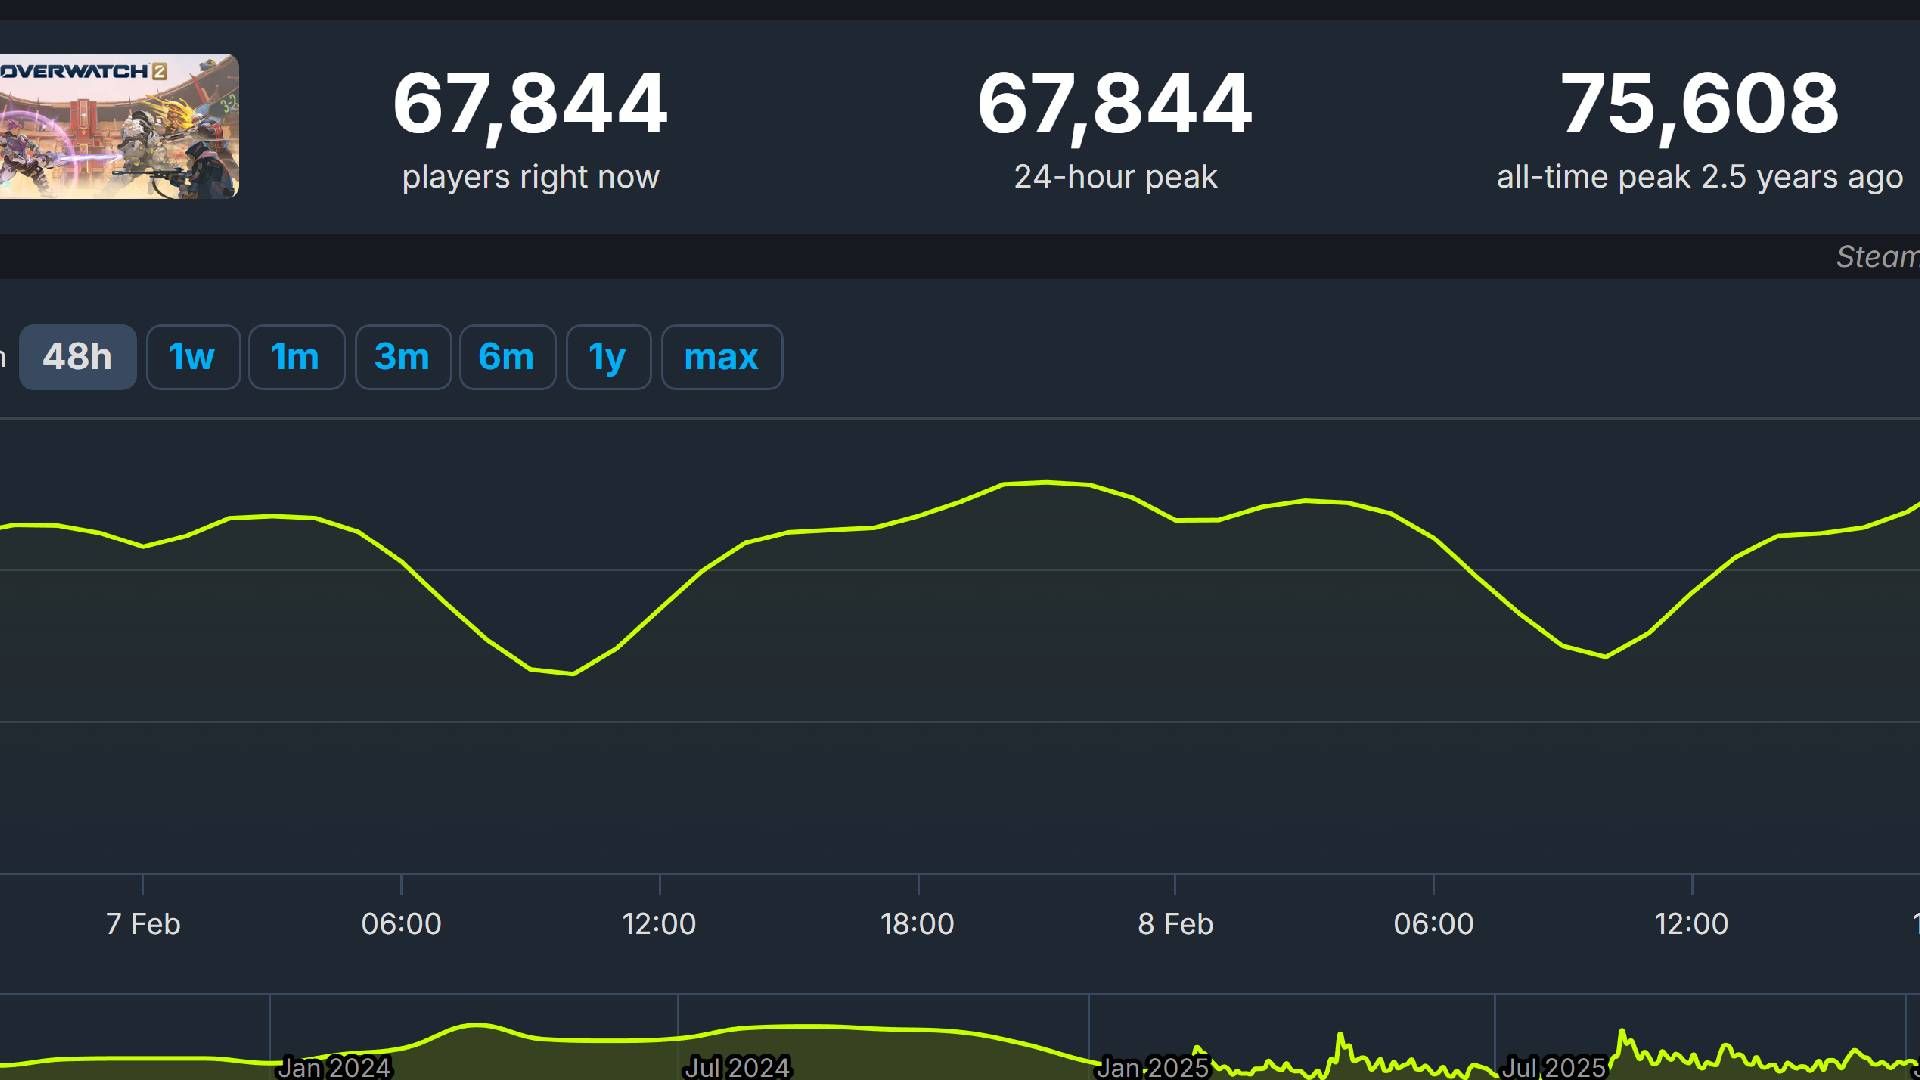Switch chart range to 1w
The image size is (1920, 1080).
[x=192, y=357]
